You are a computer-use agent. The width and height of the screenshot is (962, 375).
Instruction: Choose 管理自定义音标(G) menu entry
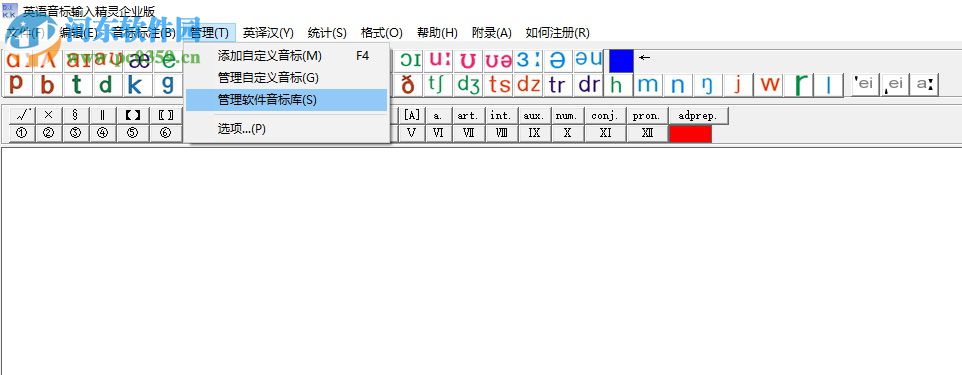(x=287, y=78)
